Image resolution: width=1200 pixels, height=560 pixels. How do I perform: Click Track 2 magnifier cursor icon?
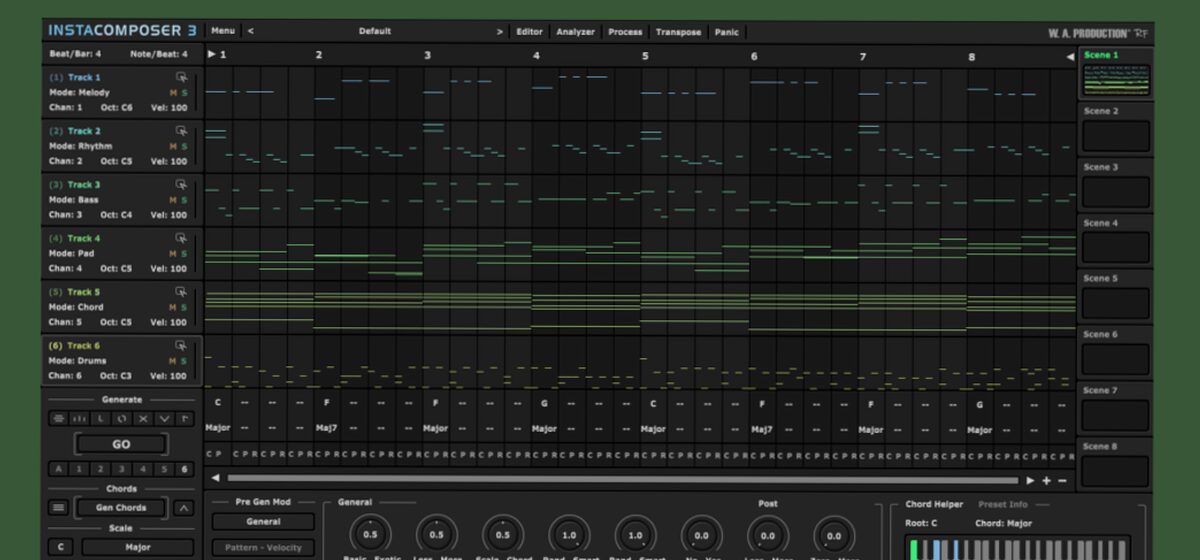point(181,131)
